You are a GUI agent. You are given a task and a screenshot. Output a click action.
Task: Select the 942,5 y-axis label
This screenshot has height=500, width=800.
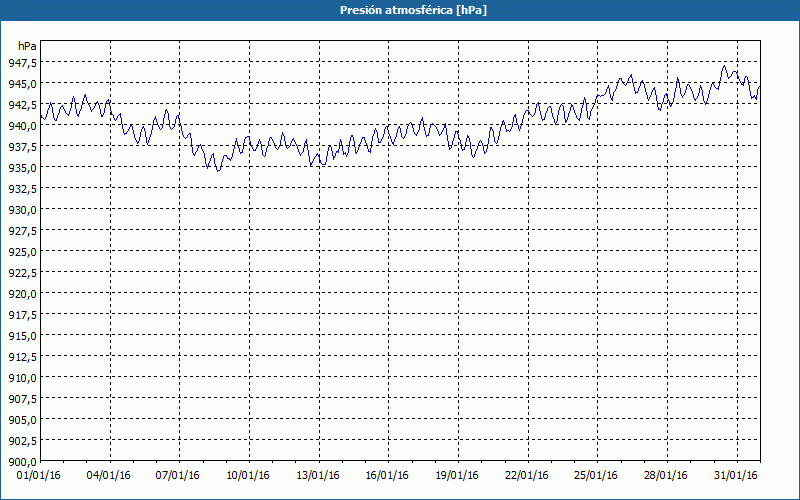22,105
